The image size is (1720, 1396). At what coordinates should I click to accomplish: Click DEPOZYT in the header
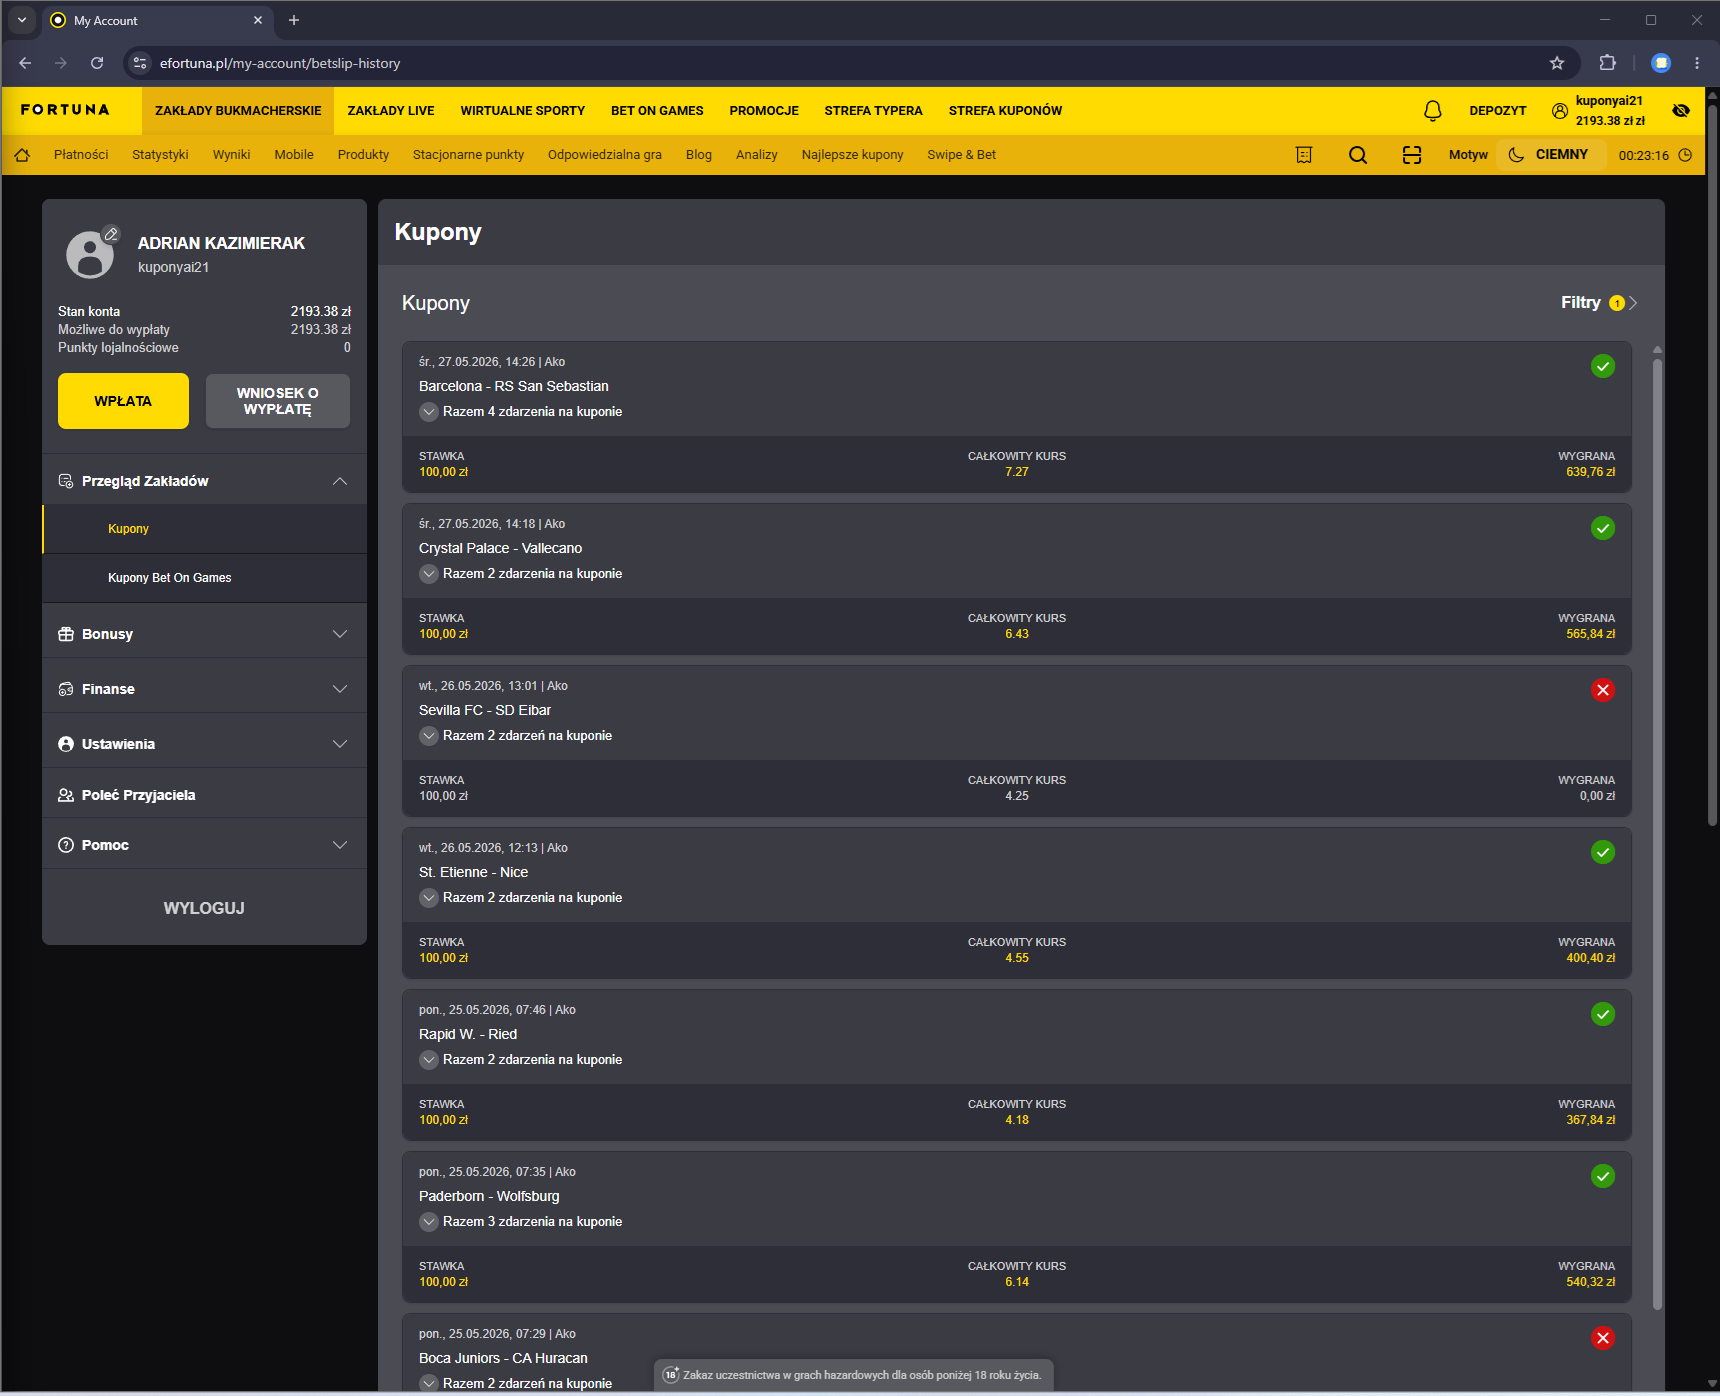1498,111
